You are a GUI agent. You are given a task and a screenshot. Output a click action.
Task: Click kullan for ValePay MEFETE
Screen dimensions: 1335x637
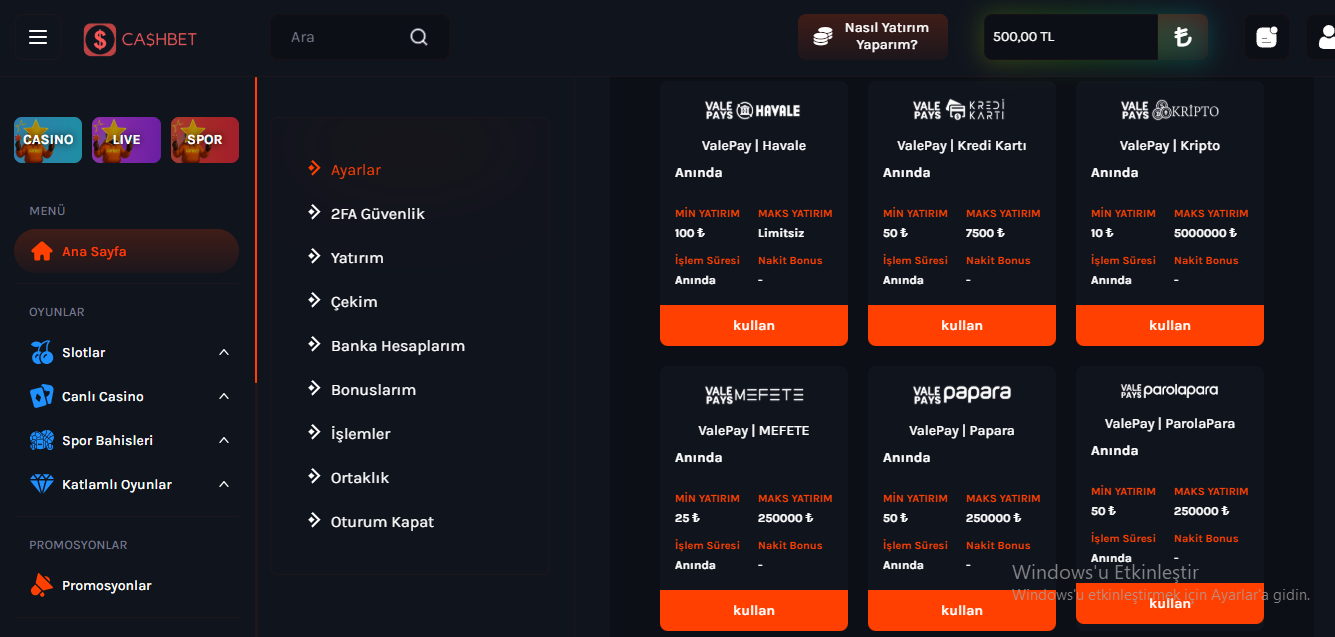[x=754, y=610]
